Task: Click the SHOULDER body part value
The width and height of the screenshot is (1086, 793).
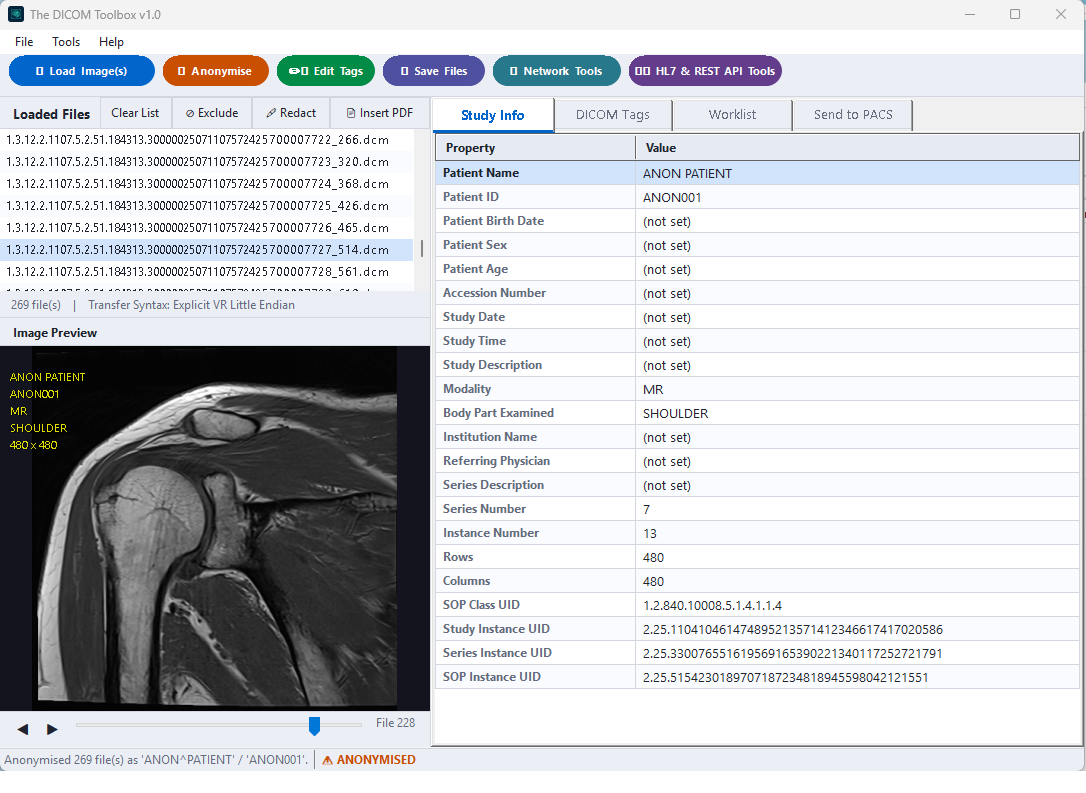Action: pyautogui.click(x=675, y=413)
